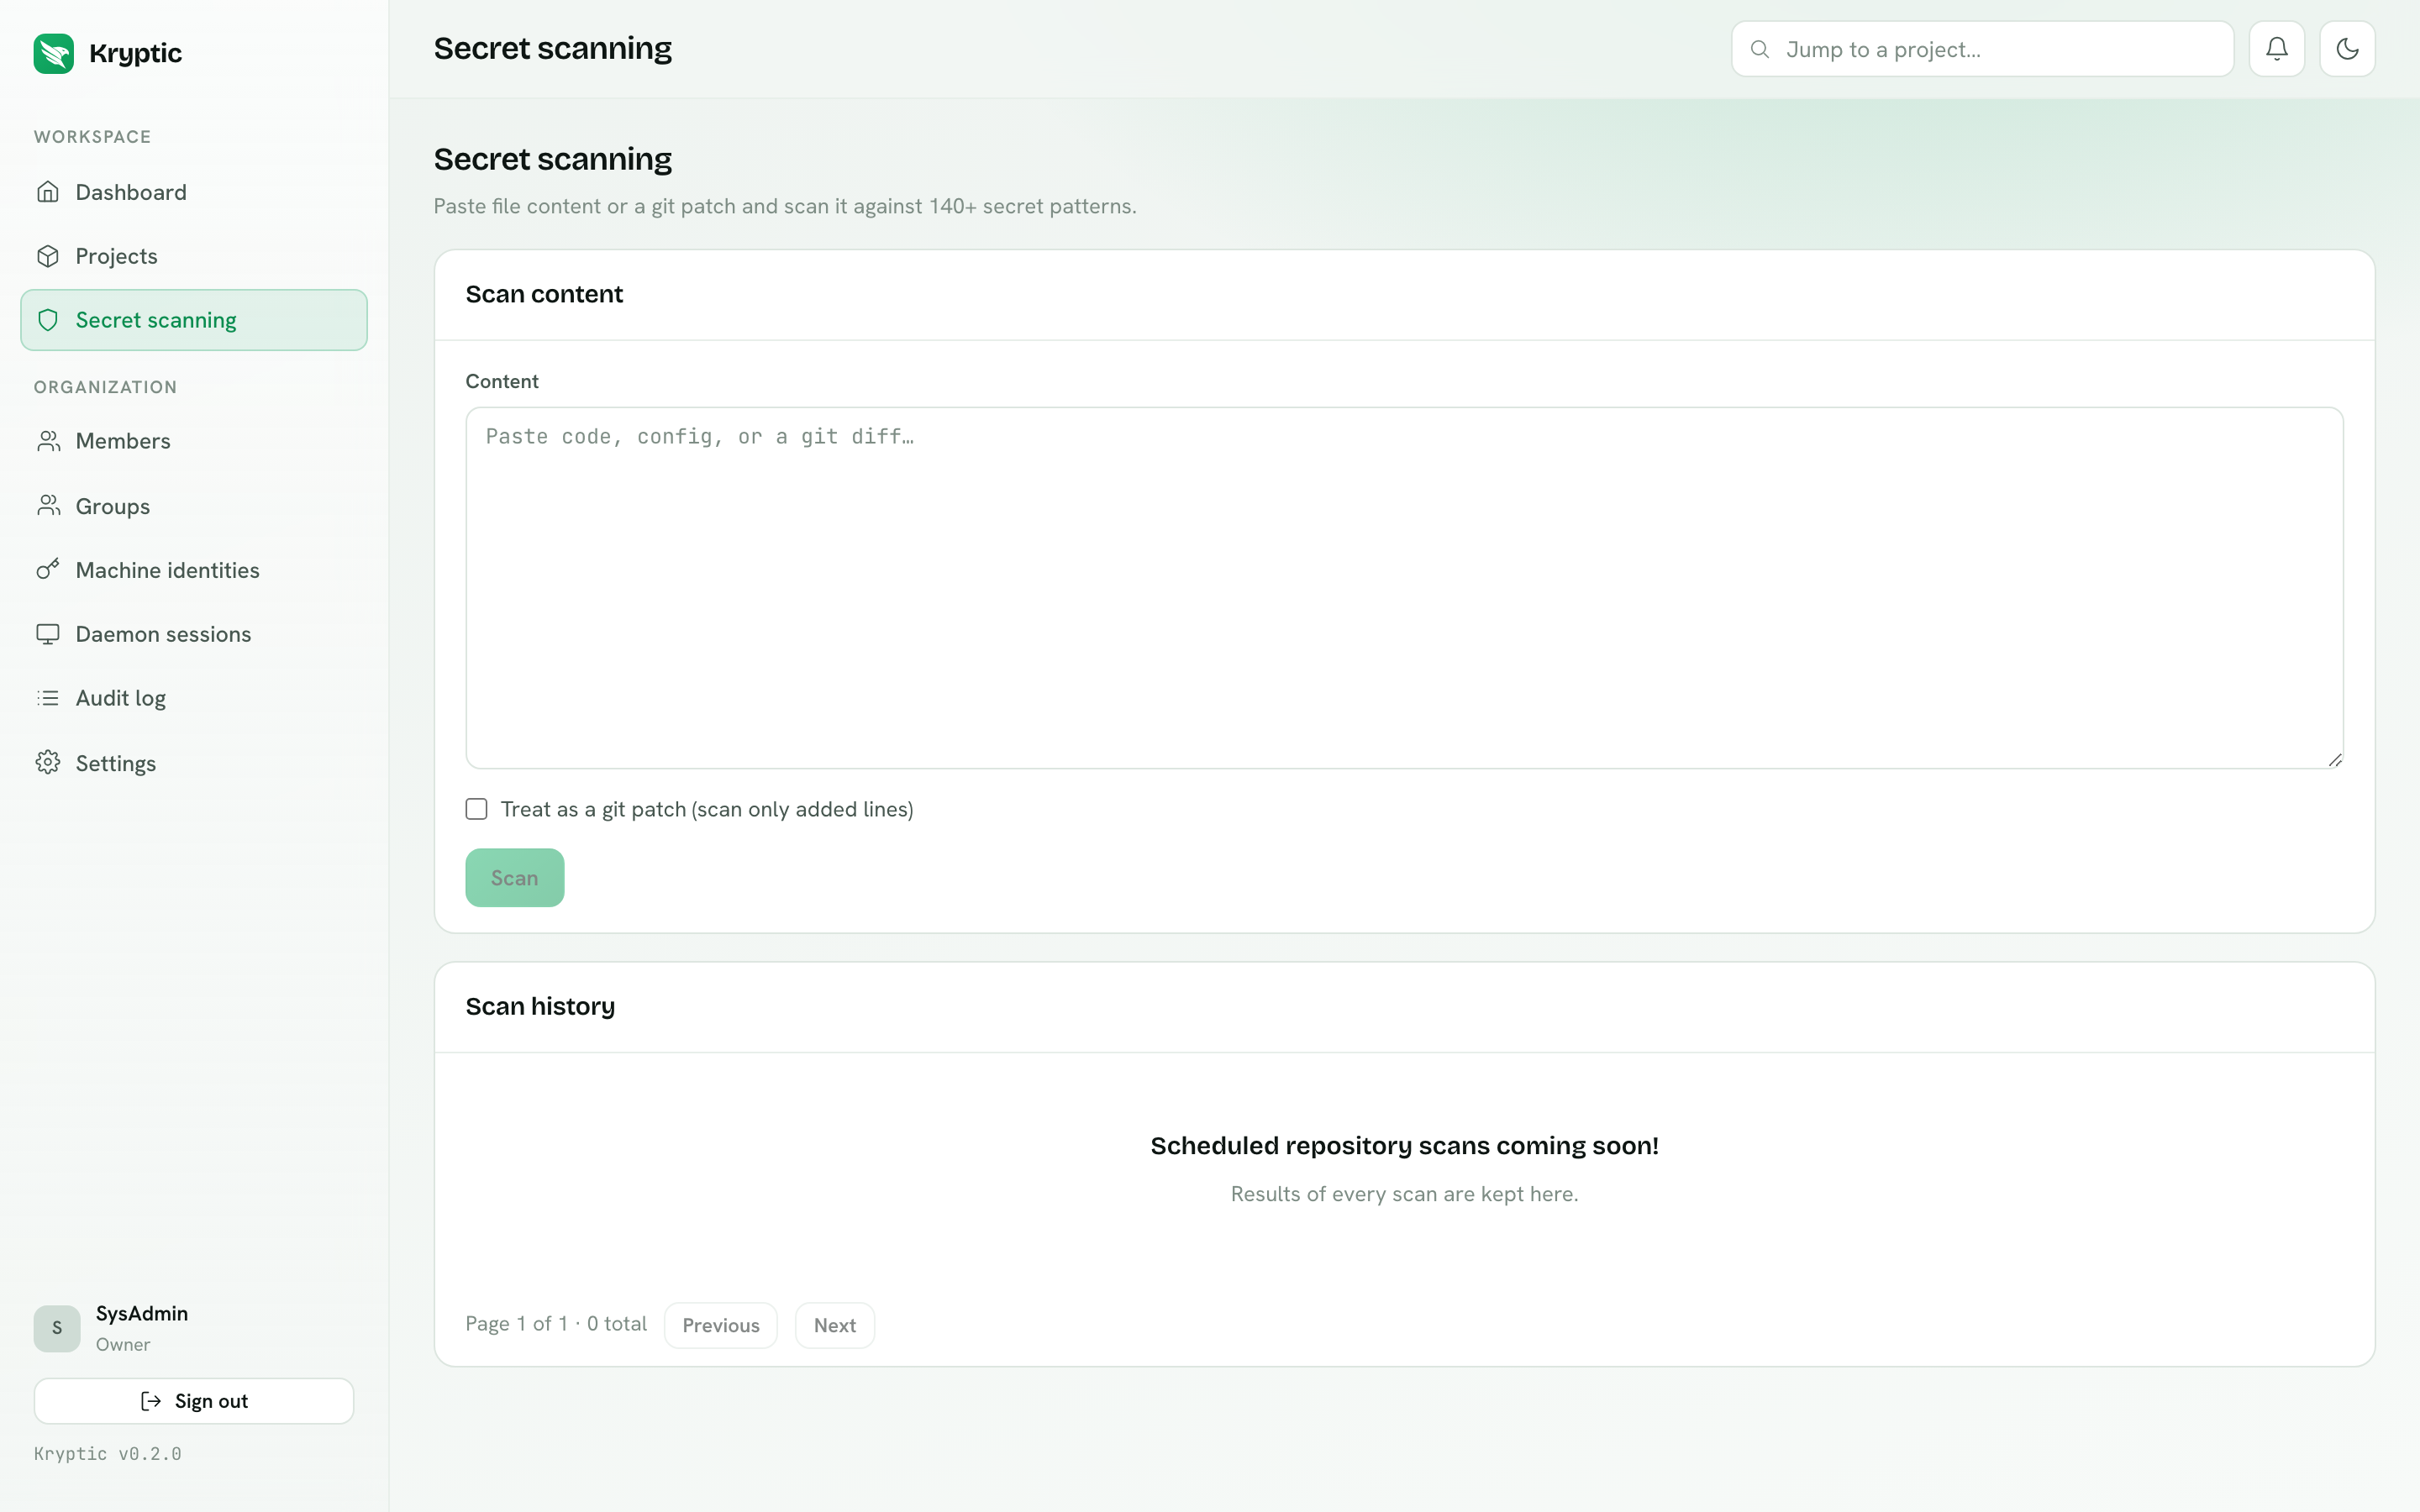Click the SysAdmin avatar badge
Image resolution: width=2420 pixels, height=1512 pixels.
coord(57,1328)
